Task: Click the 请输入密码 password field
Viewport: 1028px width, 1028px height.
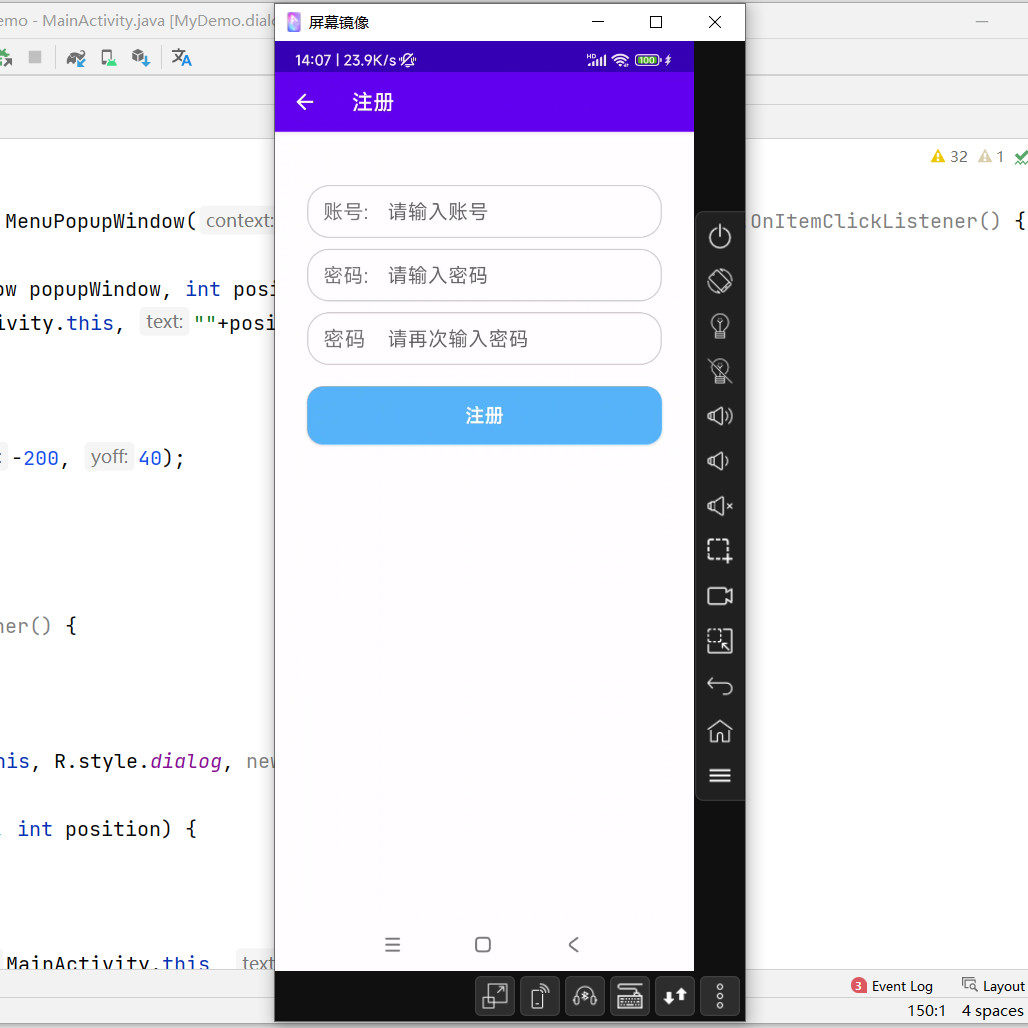Action: tap(484, 275)
